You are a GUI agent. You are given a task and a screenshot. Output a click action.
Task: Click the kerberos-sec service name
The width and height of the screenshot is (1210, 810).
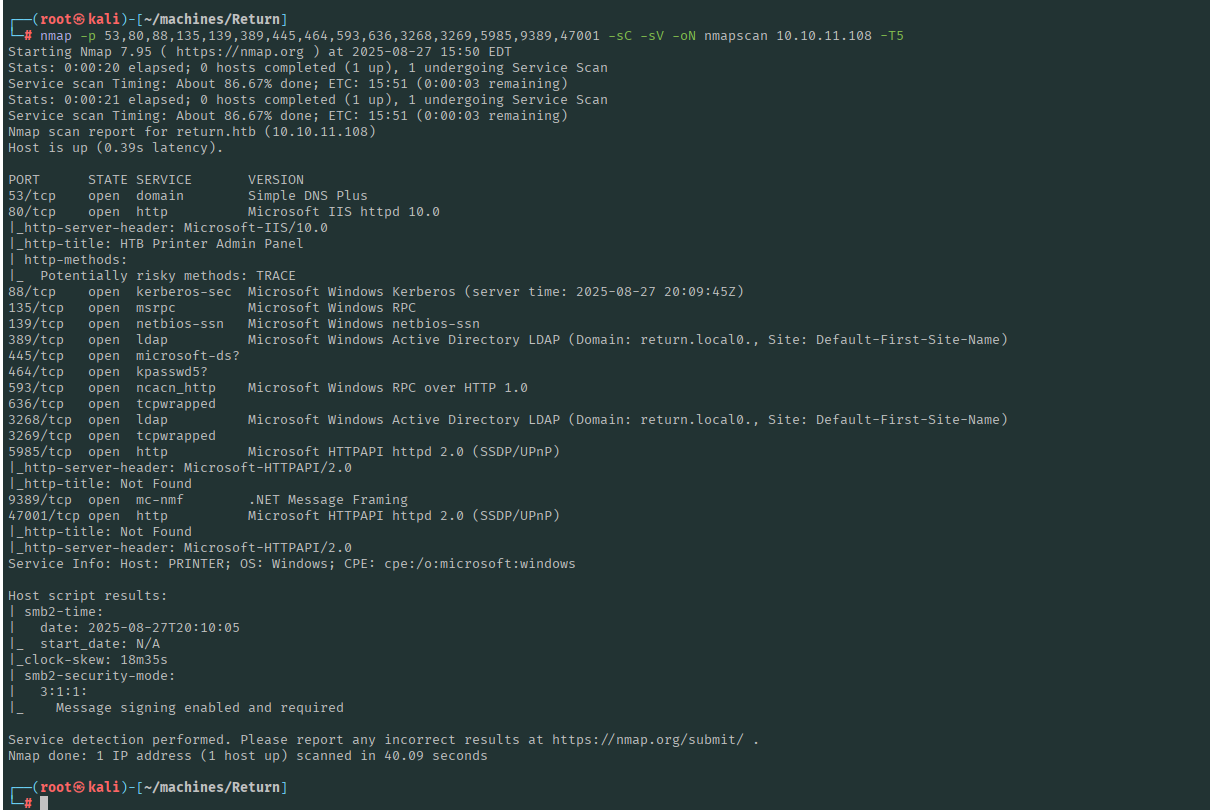click(183, 292)
